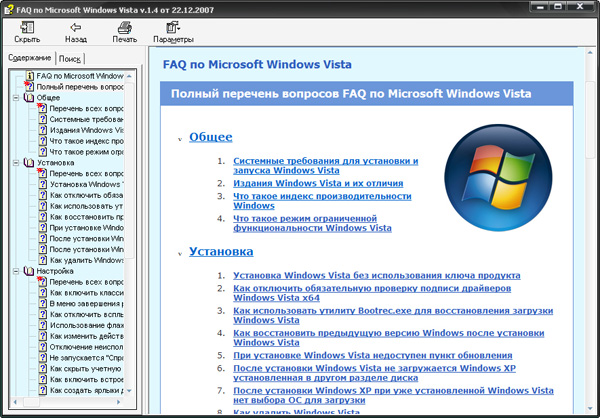
Task: Click content pane scroll up arrow
Action: click(x=590, y=53)
